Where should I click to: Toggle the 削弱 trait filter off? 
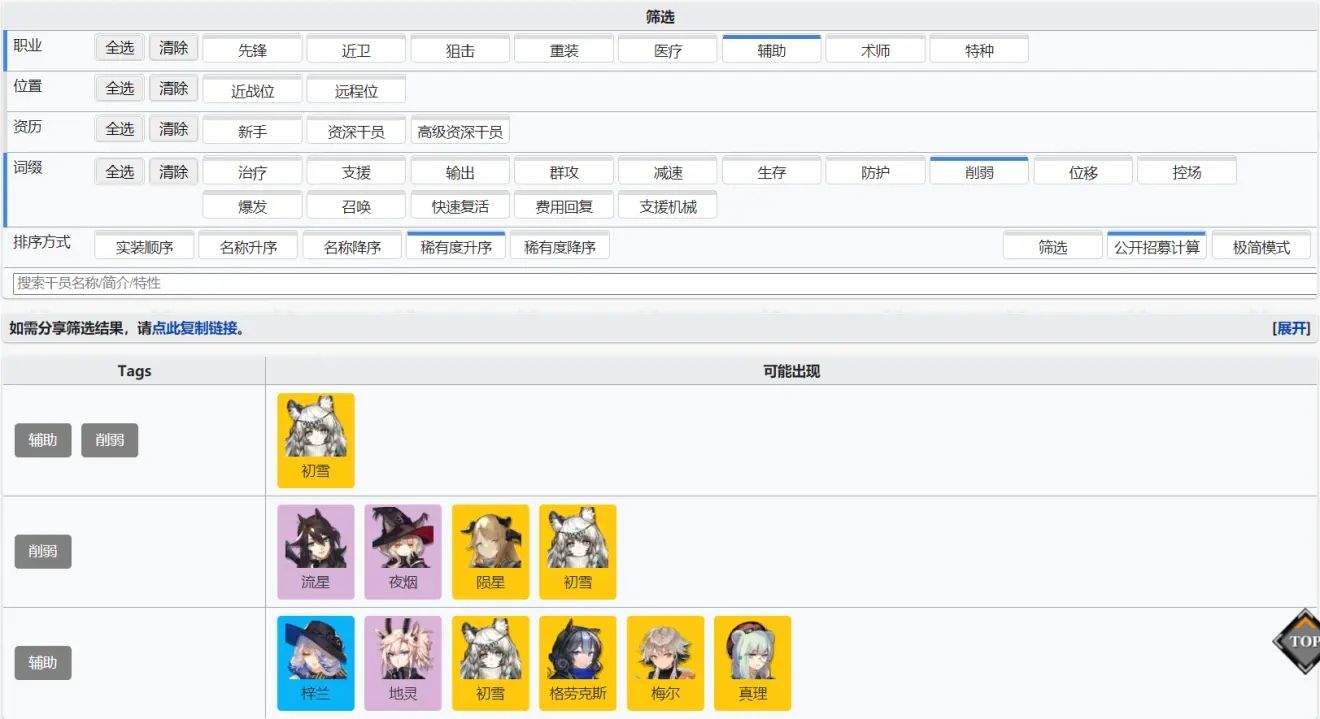(x=979, y=171)
